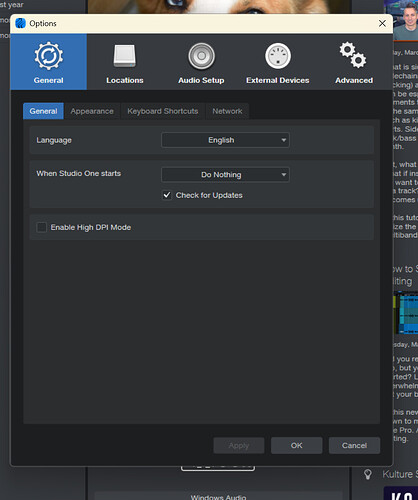Enable High DPI Mode checkbox
This screenshot has height=500, width=418.
42,227
